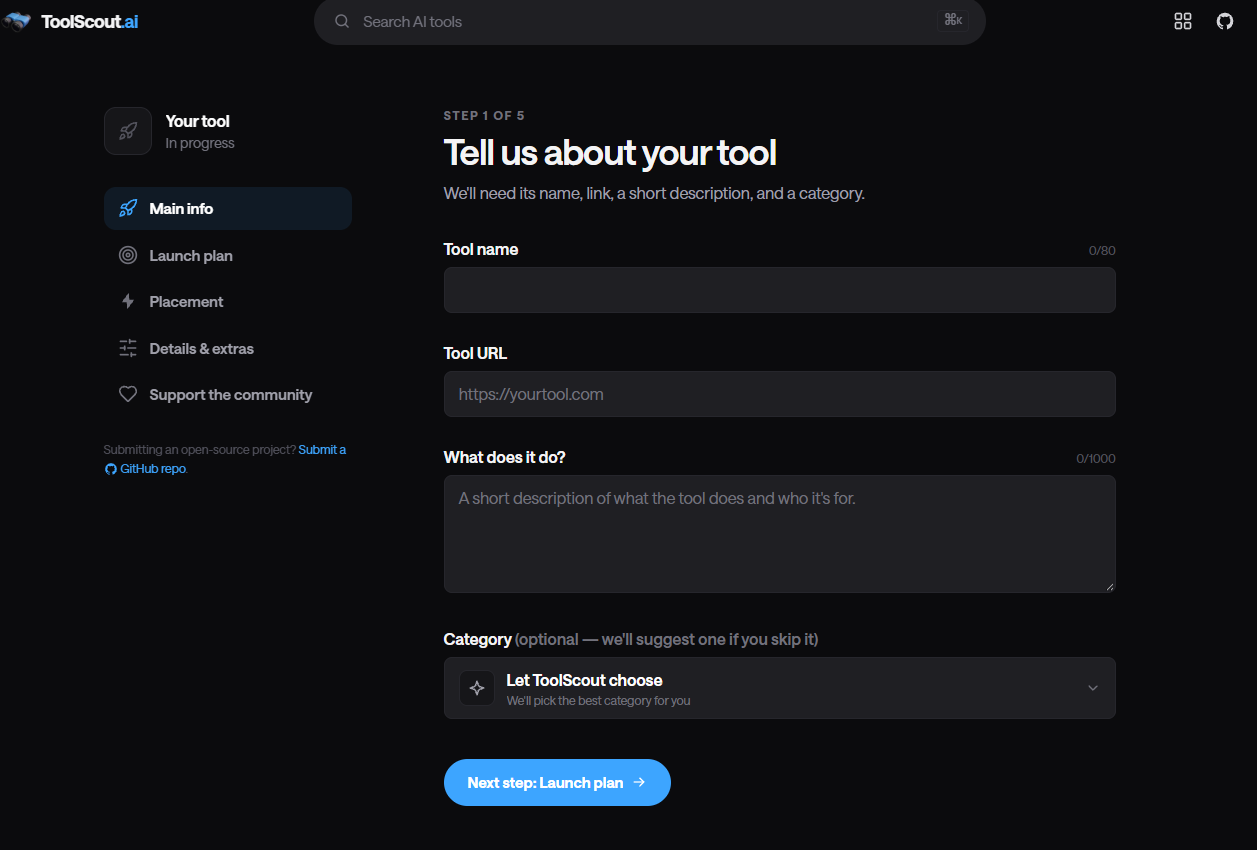Click the Category optional label

click(631, 639)
